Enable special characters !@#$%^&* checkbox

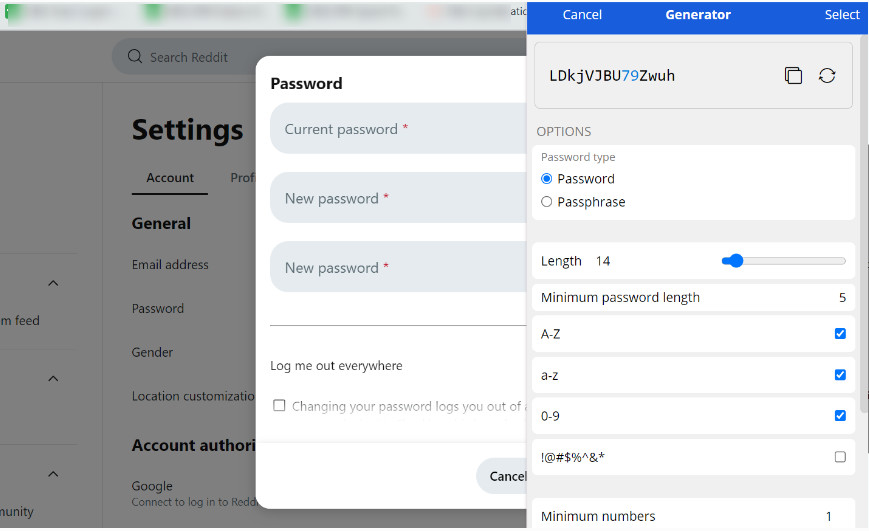tap(840, 457)
